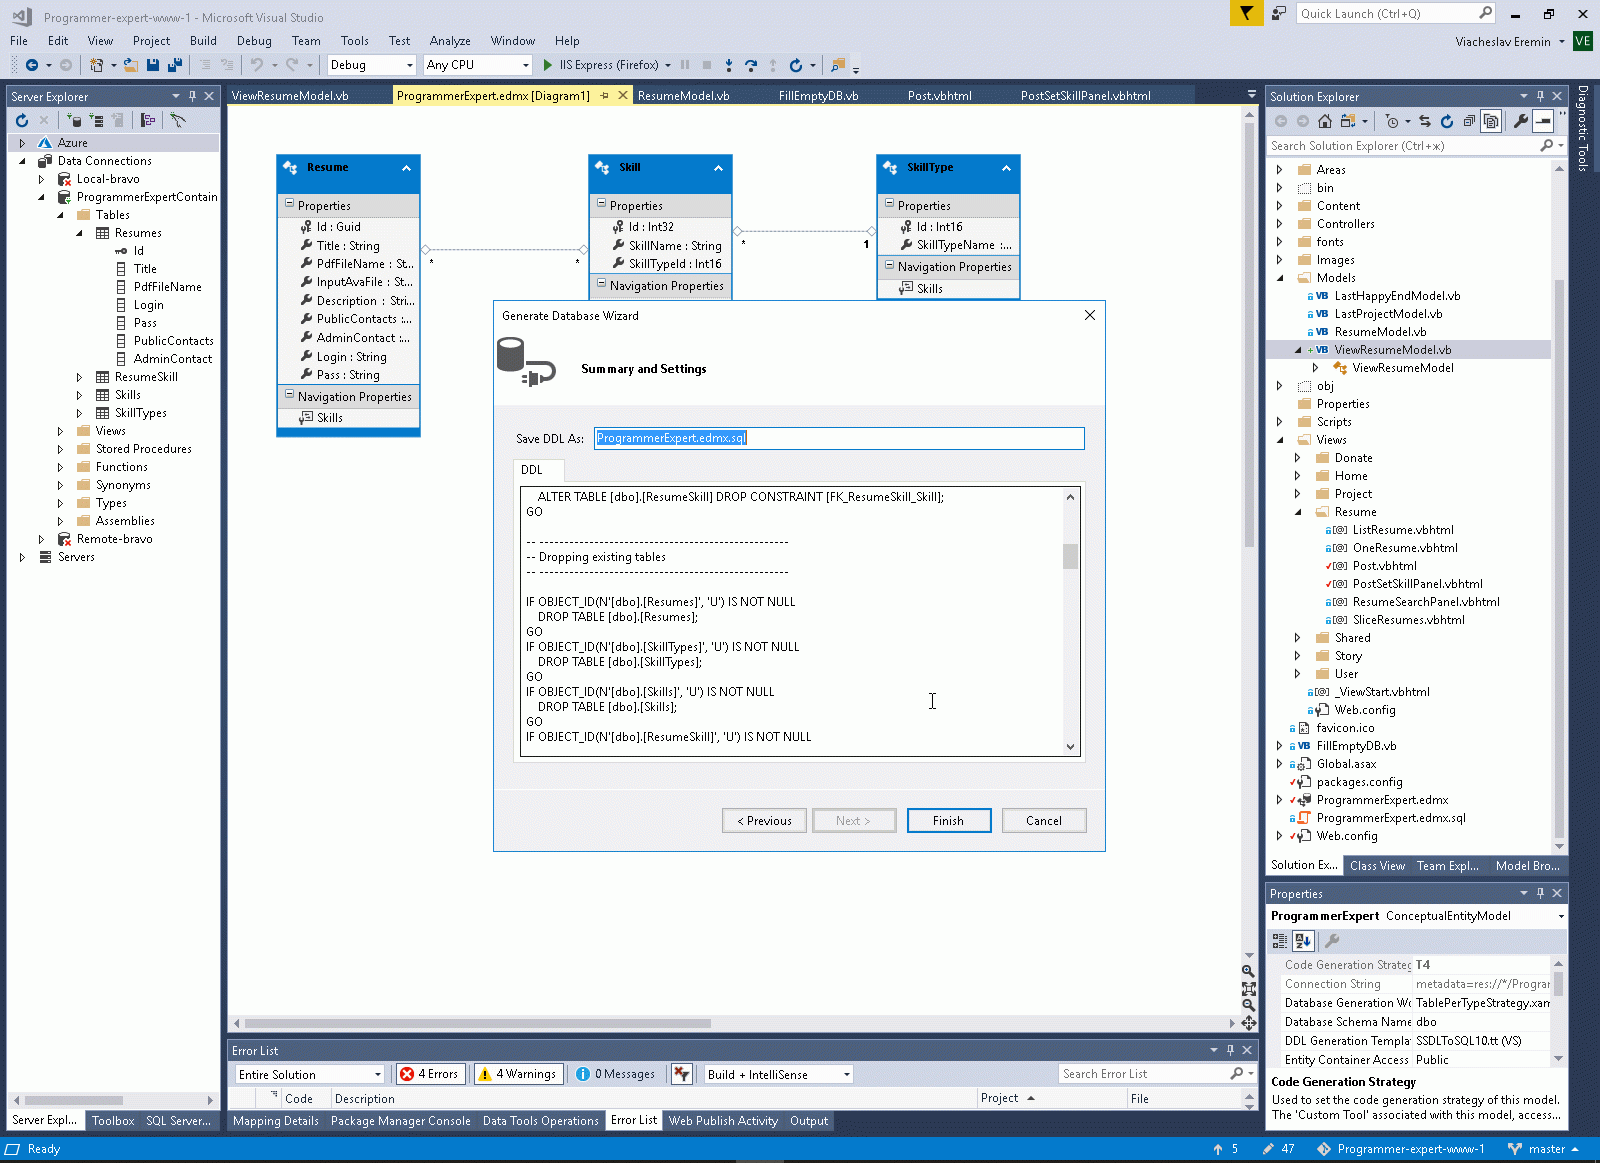
Task: Click the Step Into debug icon
Action: point(729,65)
